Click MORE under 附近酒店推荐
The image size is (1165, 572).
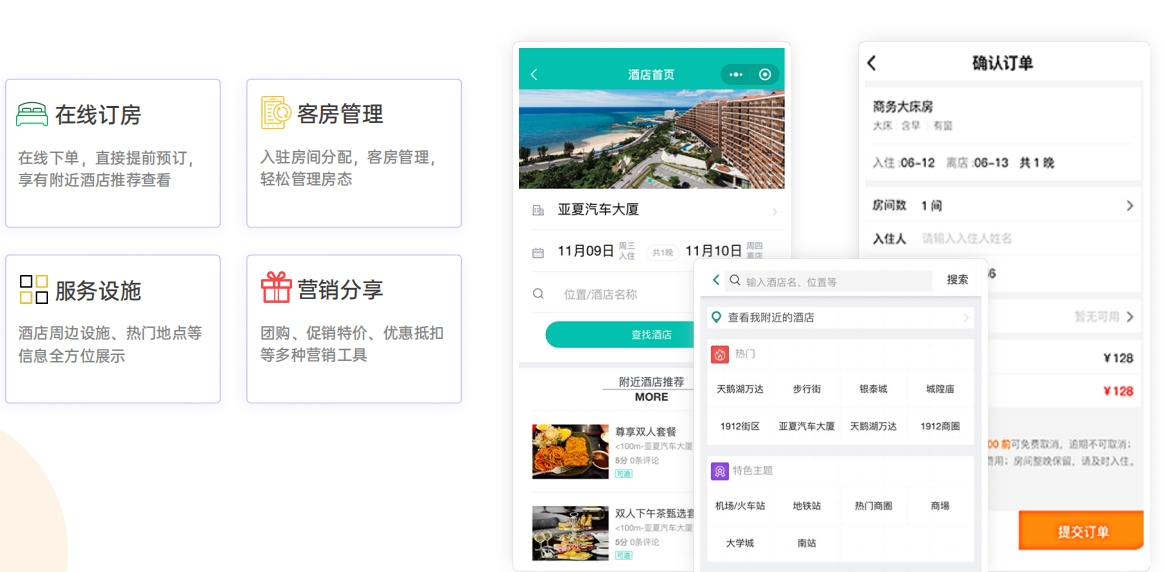pyautogui.click(x=652, y=397)
